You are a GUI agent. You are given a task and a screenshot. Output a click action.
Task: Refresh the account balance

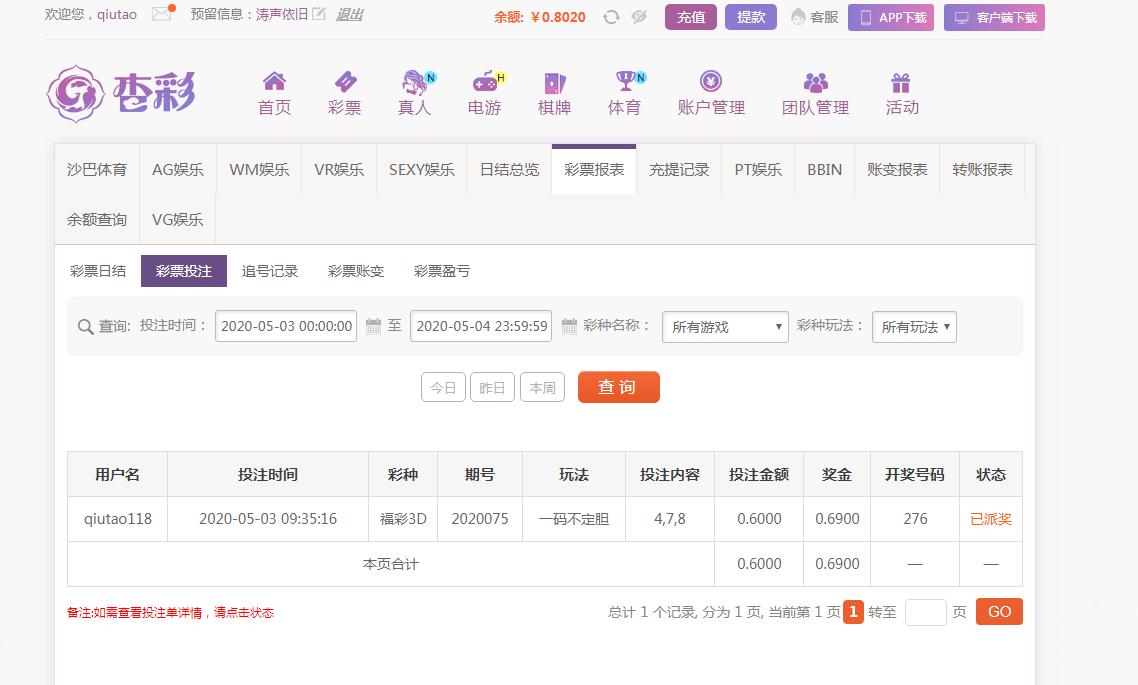click(x=611, y=17)
